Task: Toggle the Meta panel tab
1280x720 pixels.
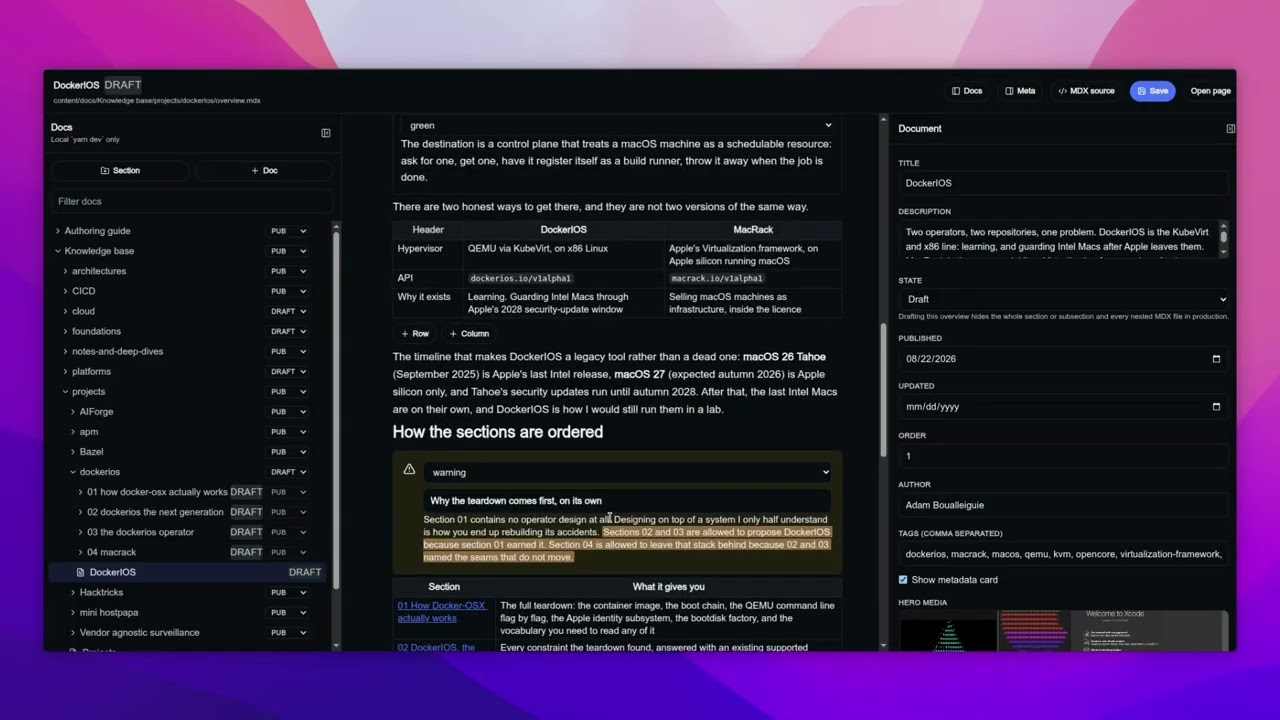Action: click(1020, 91)
